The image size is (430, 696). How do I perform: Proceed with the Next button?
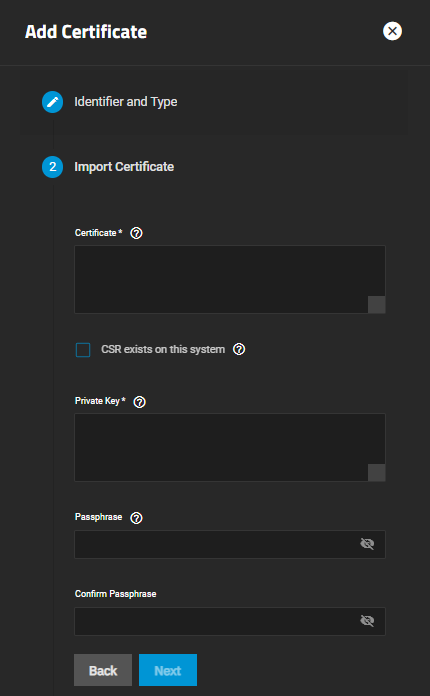coord(168,670)
